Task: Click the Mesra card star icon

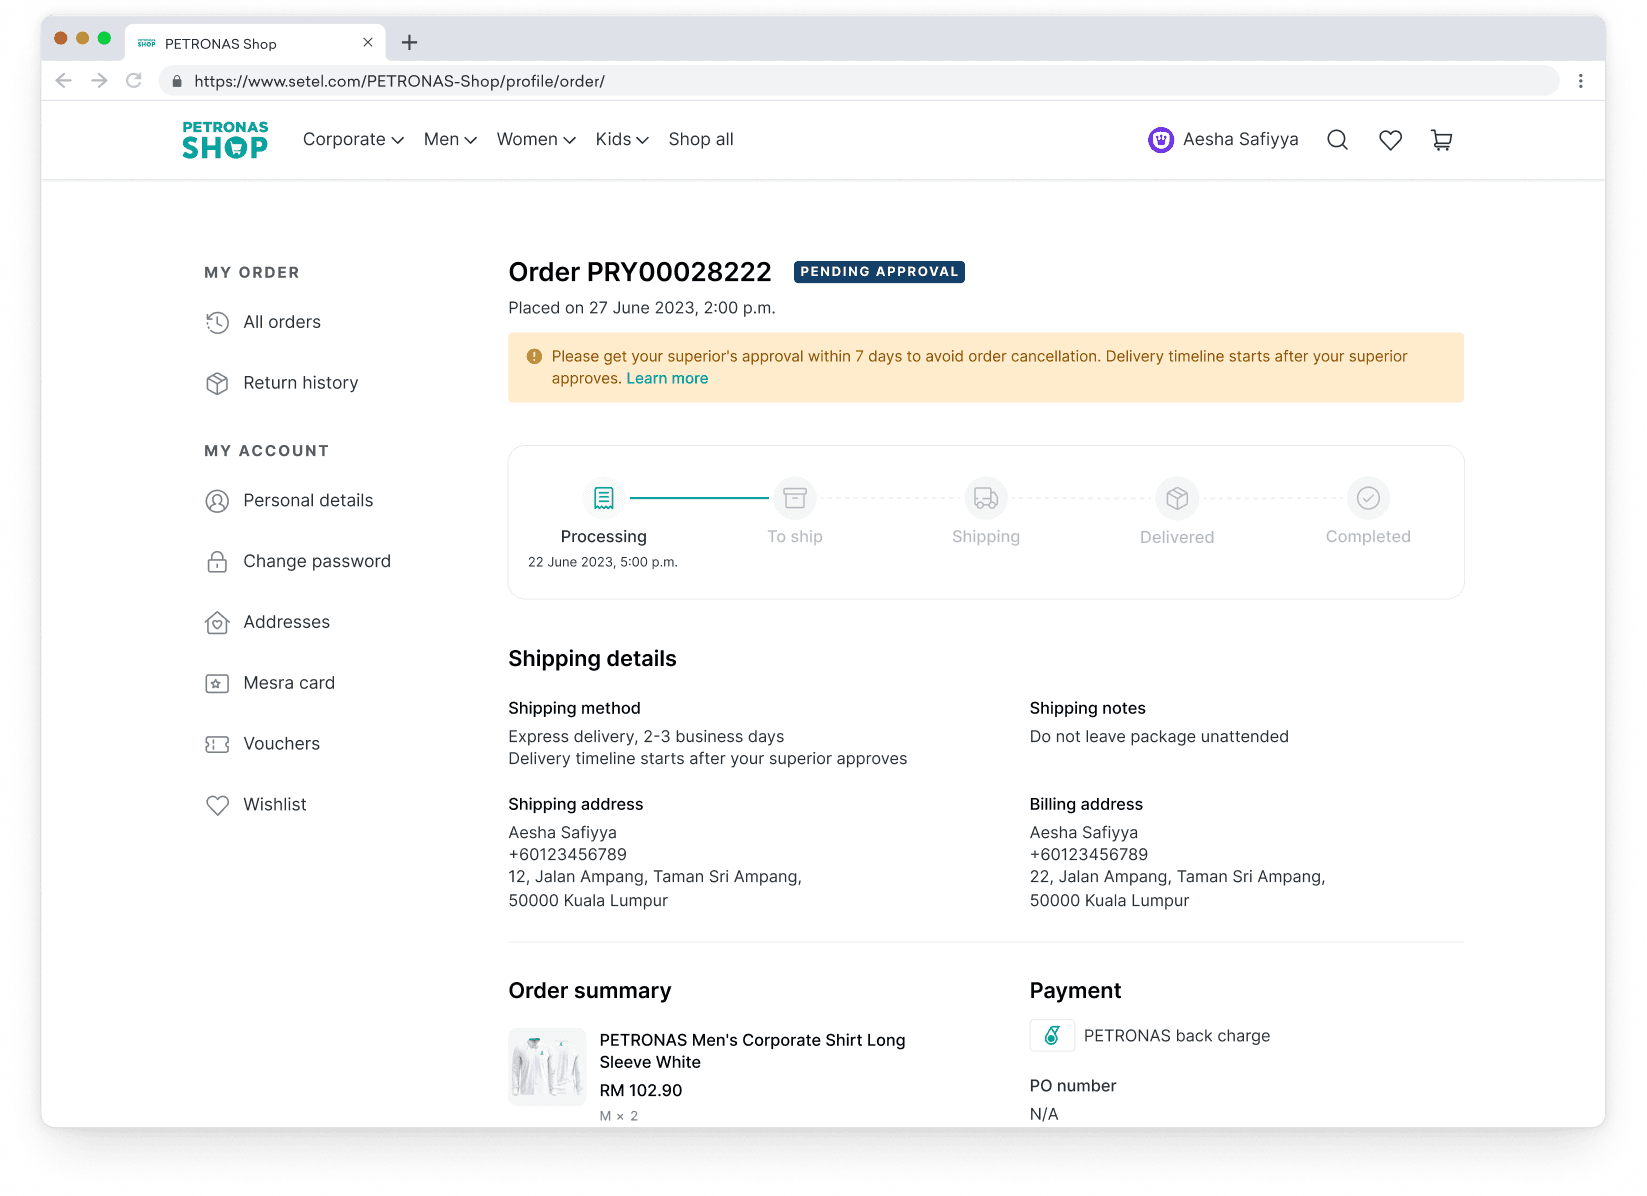Action: coord(217,684)
